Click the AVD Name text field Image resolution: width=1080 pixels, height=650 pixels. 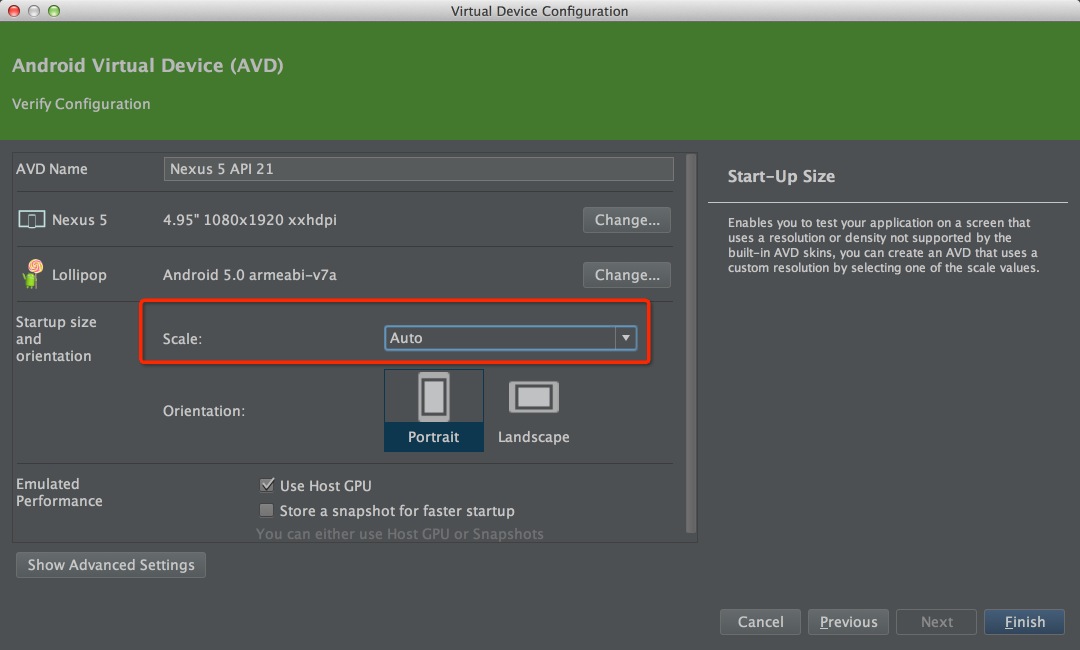coord(418,169)
